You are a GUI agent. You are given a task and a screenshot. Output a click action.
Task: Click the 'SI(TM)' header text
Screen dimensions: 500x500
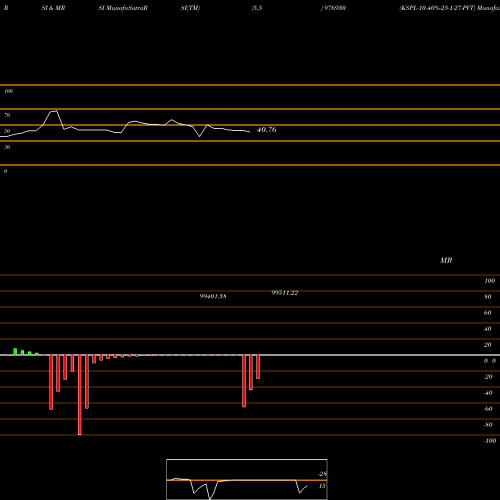(x=190, y=8)
